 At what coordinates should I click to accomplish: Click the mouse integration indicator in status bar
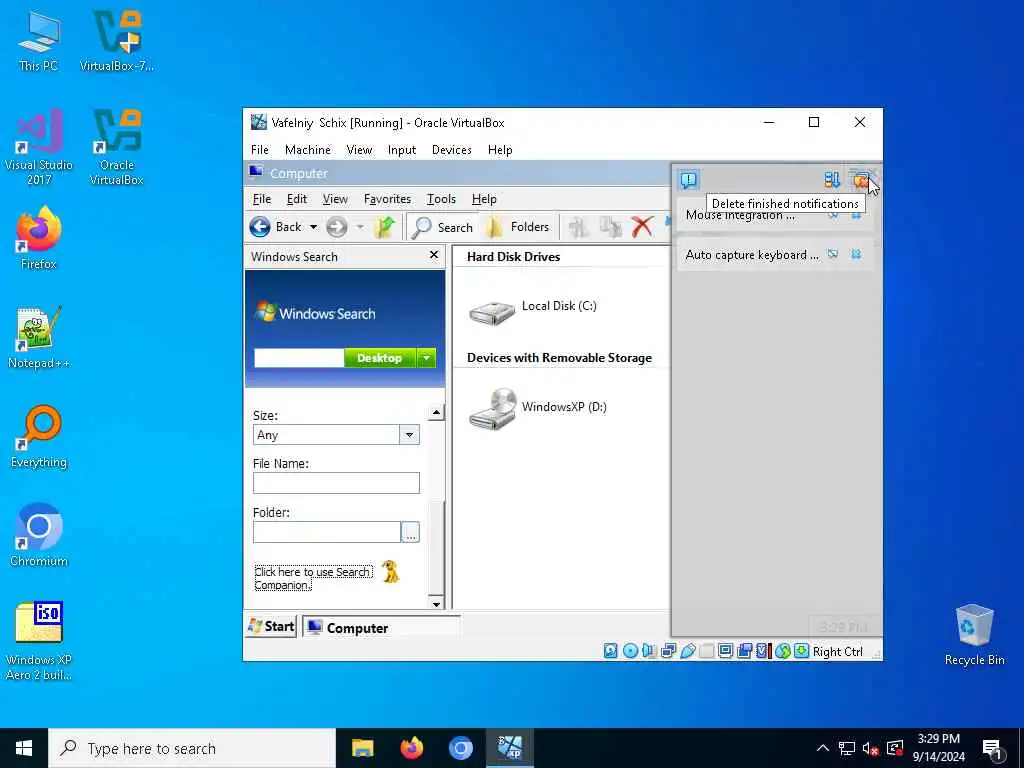(782, 651)
